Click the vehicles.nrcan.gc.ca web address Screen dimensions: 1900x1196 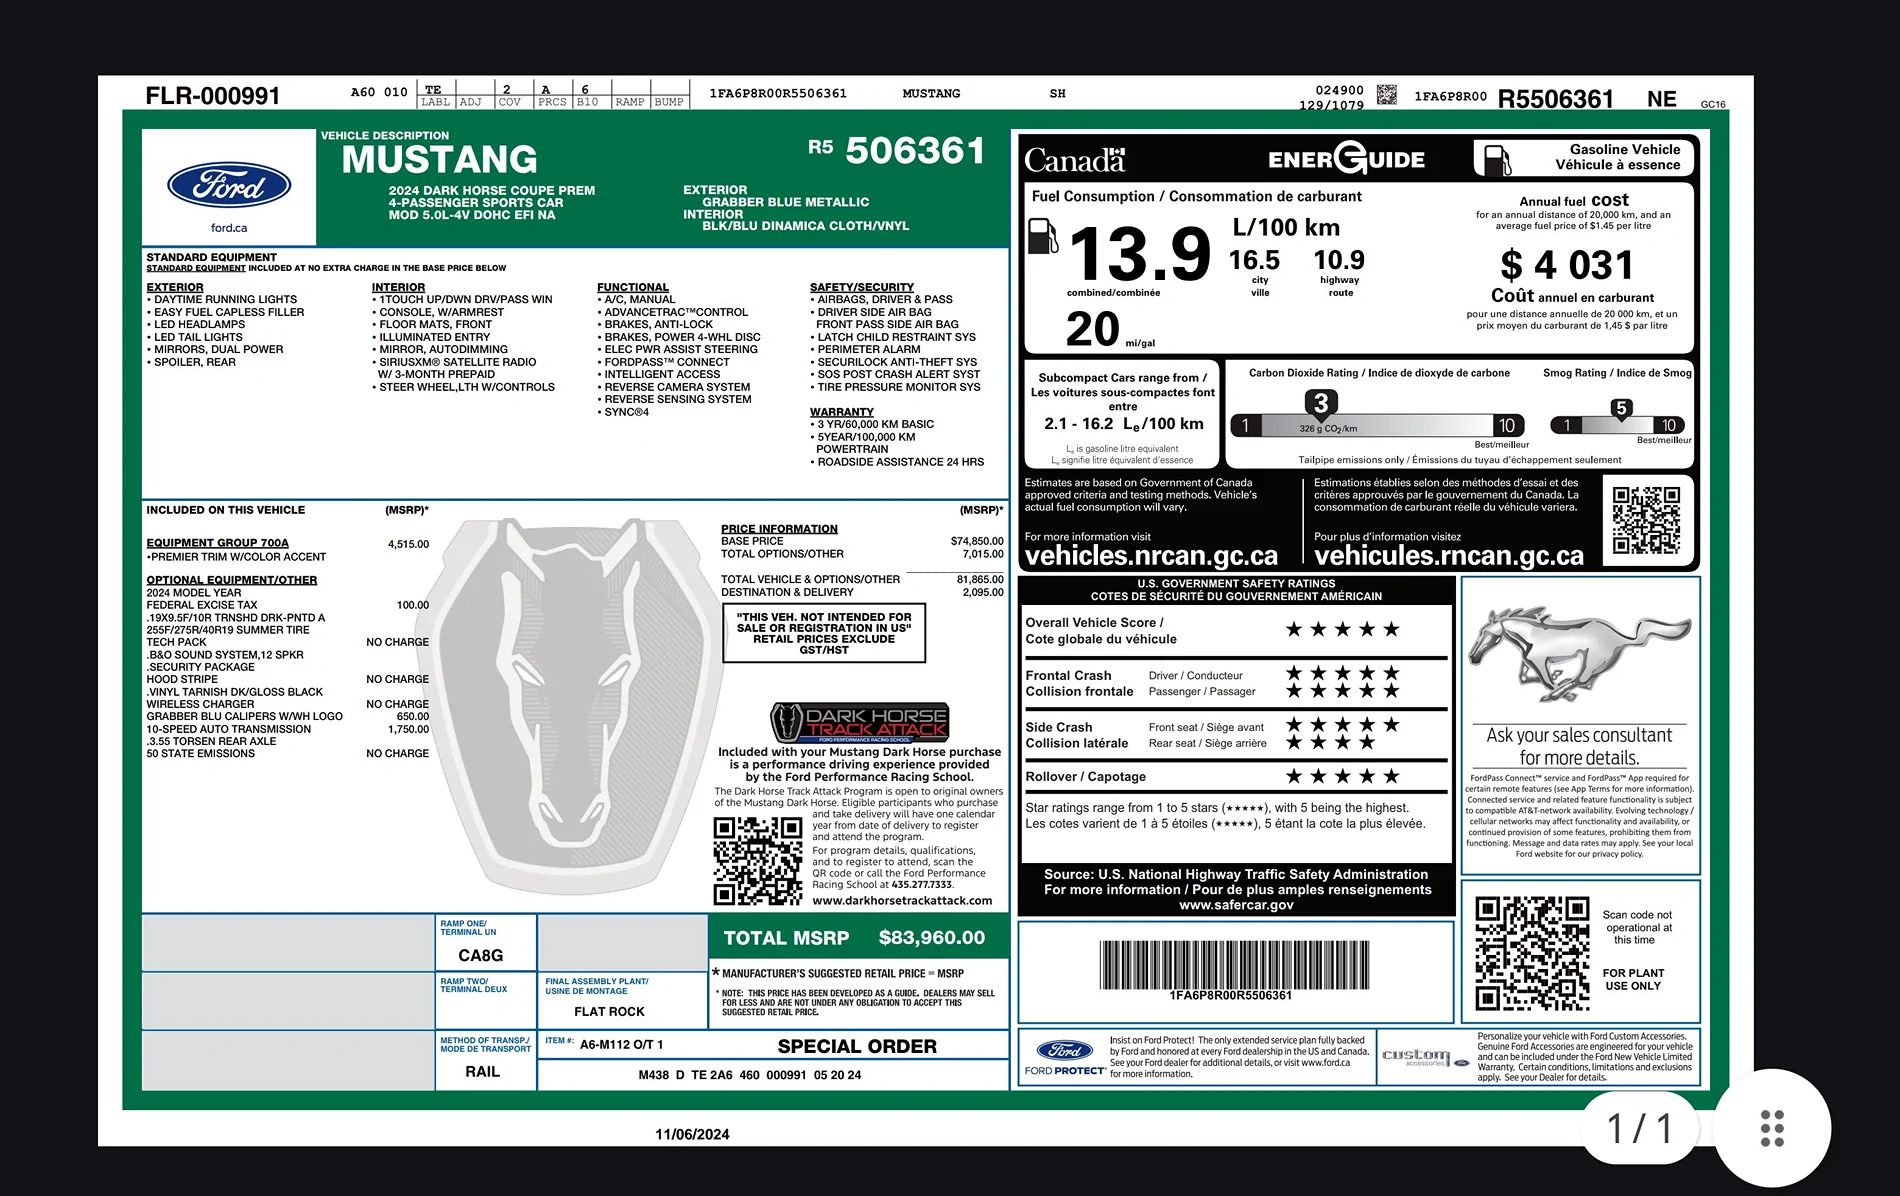coord(1151,556)
